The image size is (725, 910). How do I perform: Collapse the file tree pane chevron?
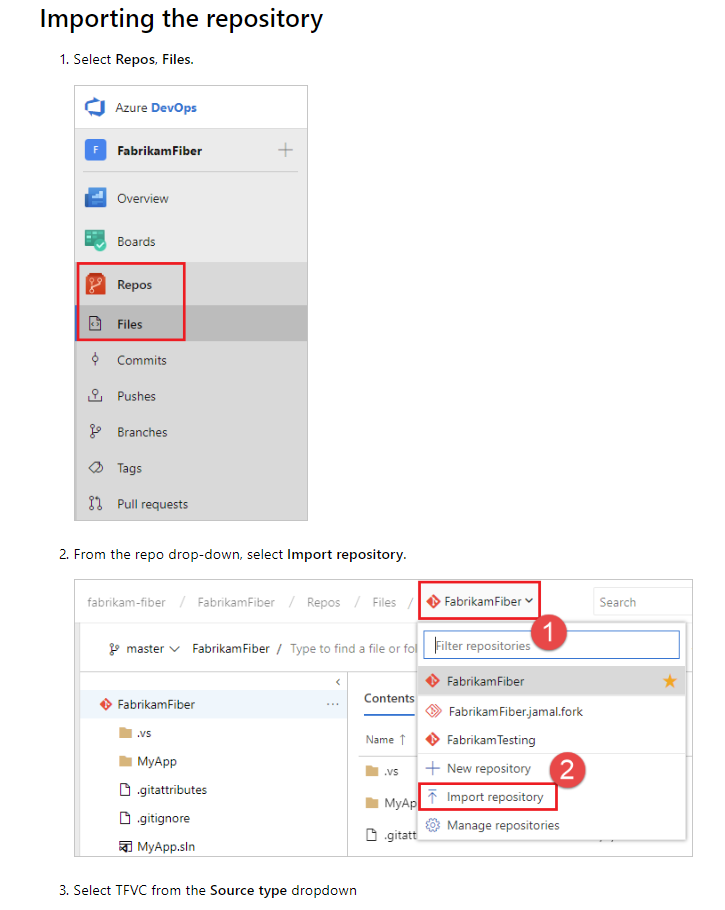pos(337,681)
